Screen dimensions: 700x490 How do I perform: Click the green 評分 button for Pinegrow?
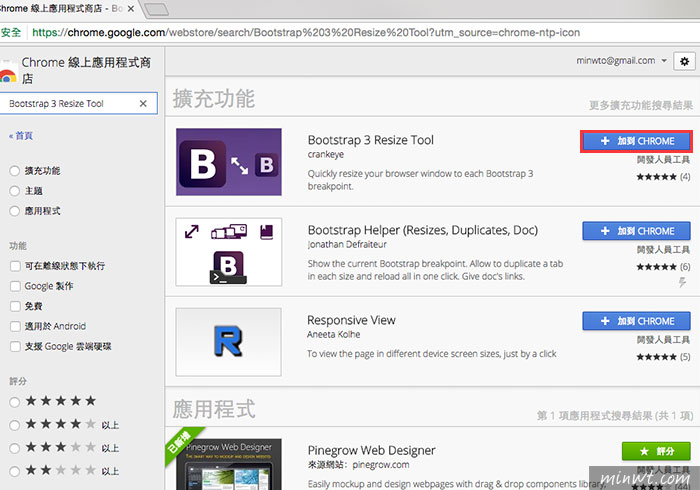click(x=656, y=451)
